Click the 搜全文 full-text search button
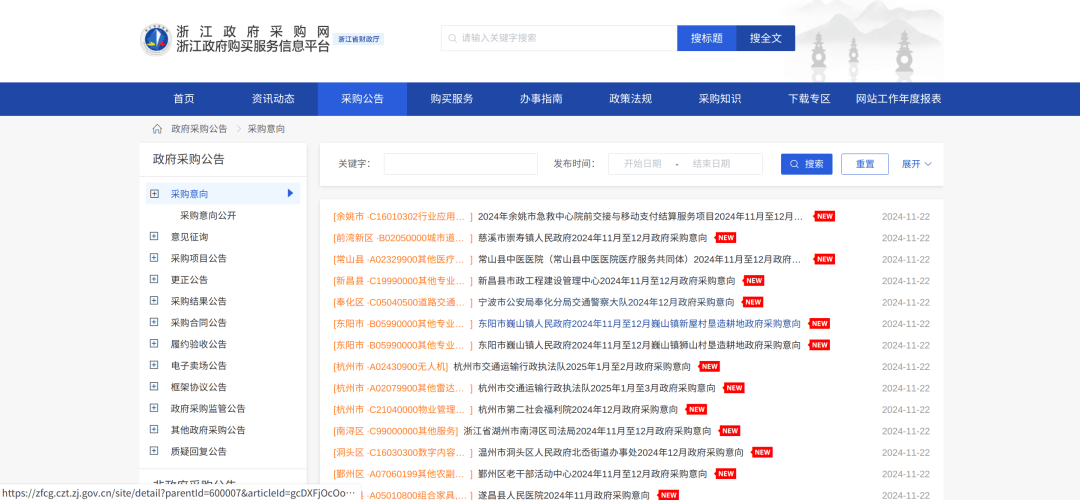 765,38
